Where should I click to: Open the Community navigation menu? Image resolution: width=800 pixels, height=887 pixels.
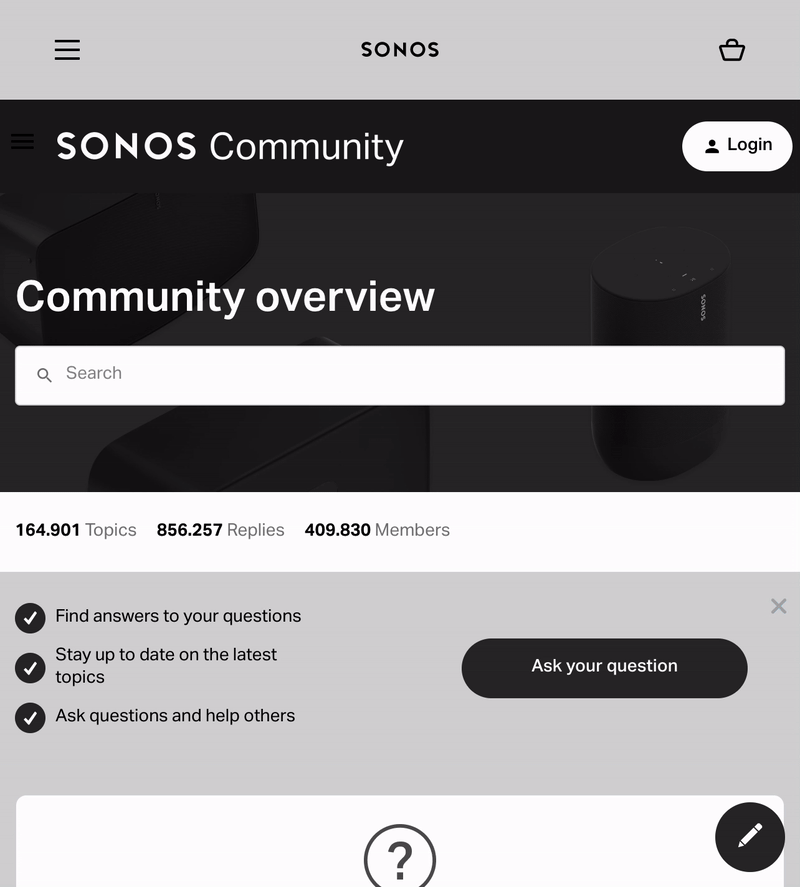pyautogui.click(x=22, y=142)
